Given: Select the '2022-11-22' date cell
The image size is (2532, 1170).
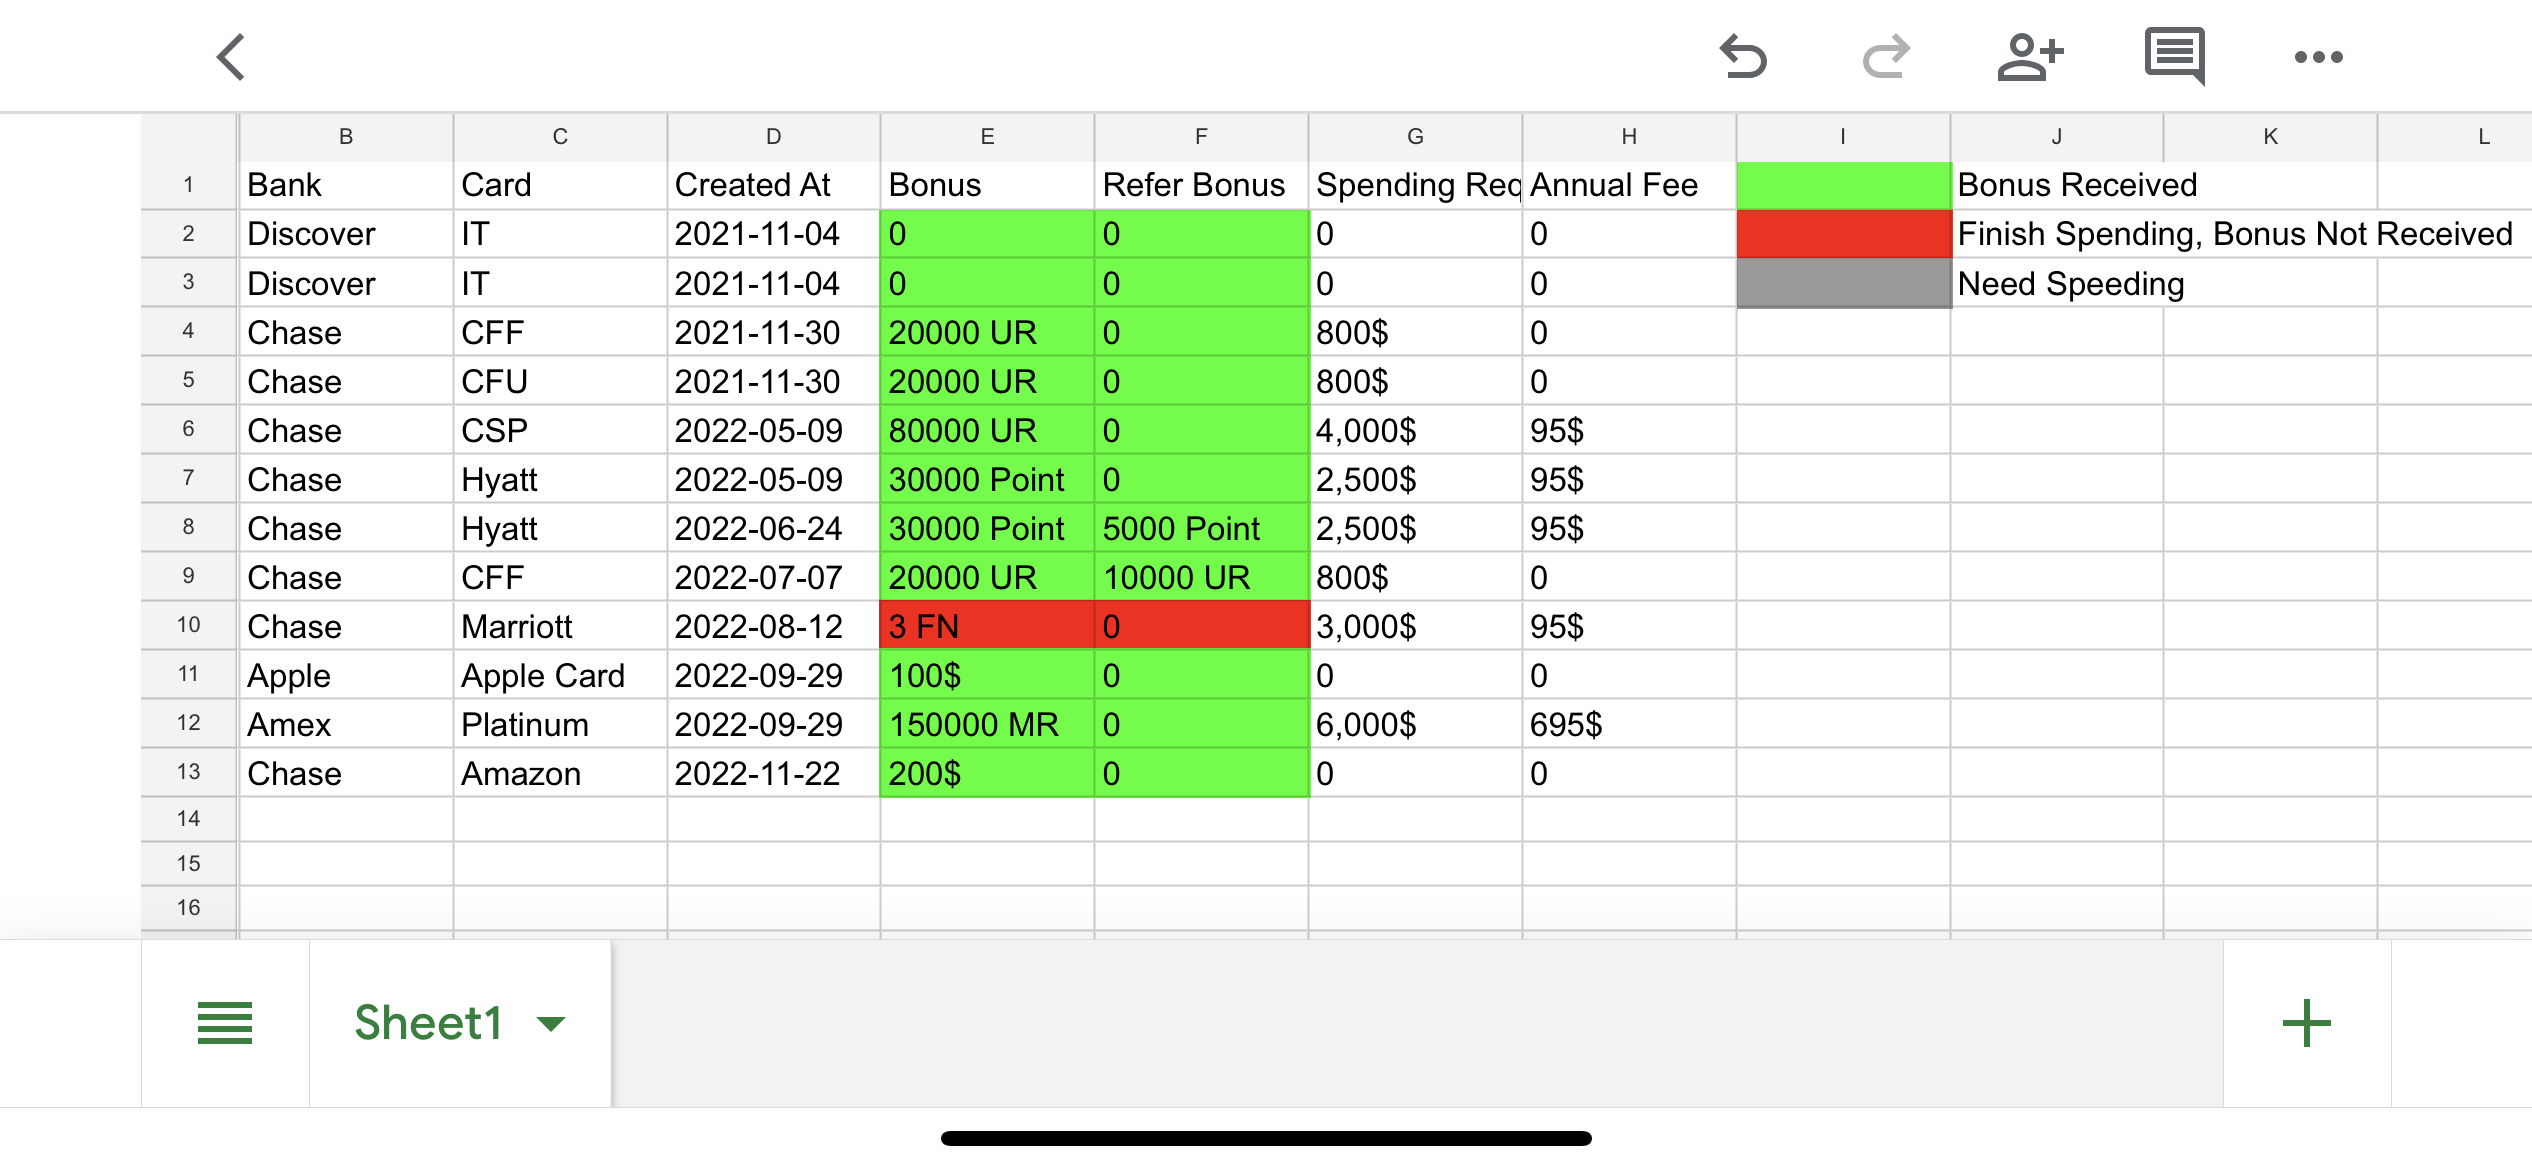Looking at the screenshot, I should (x=774, y=773).
